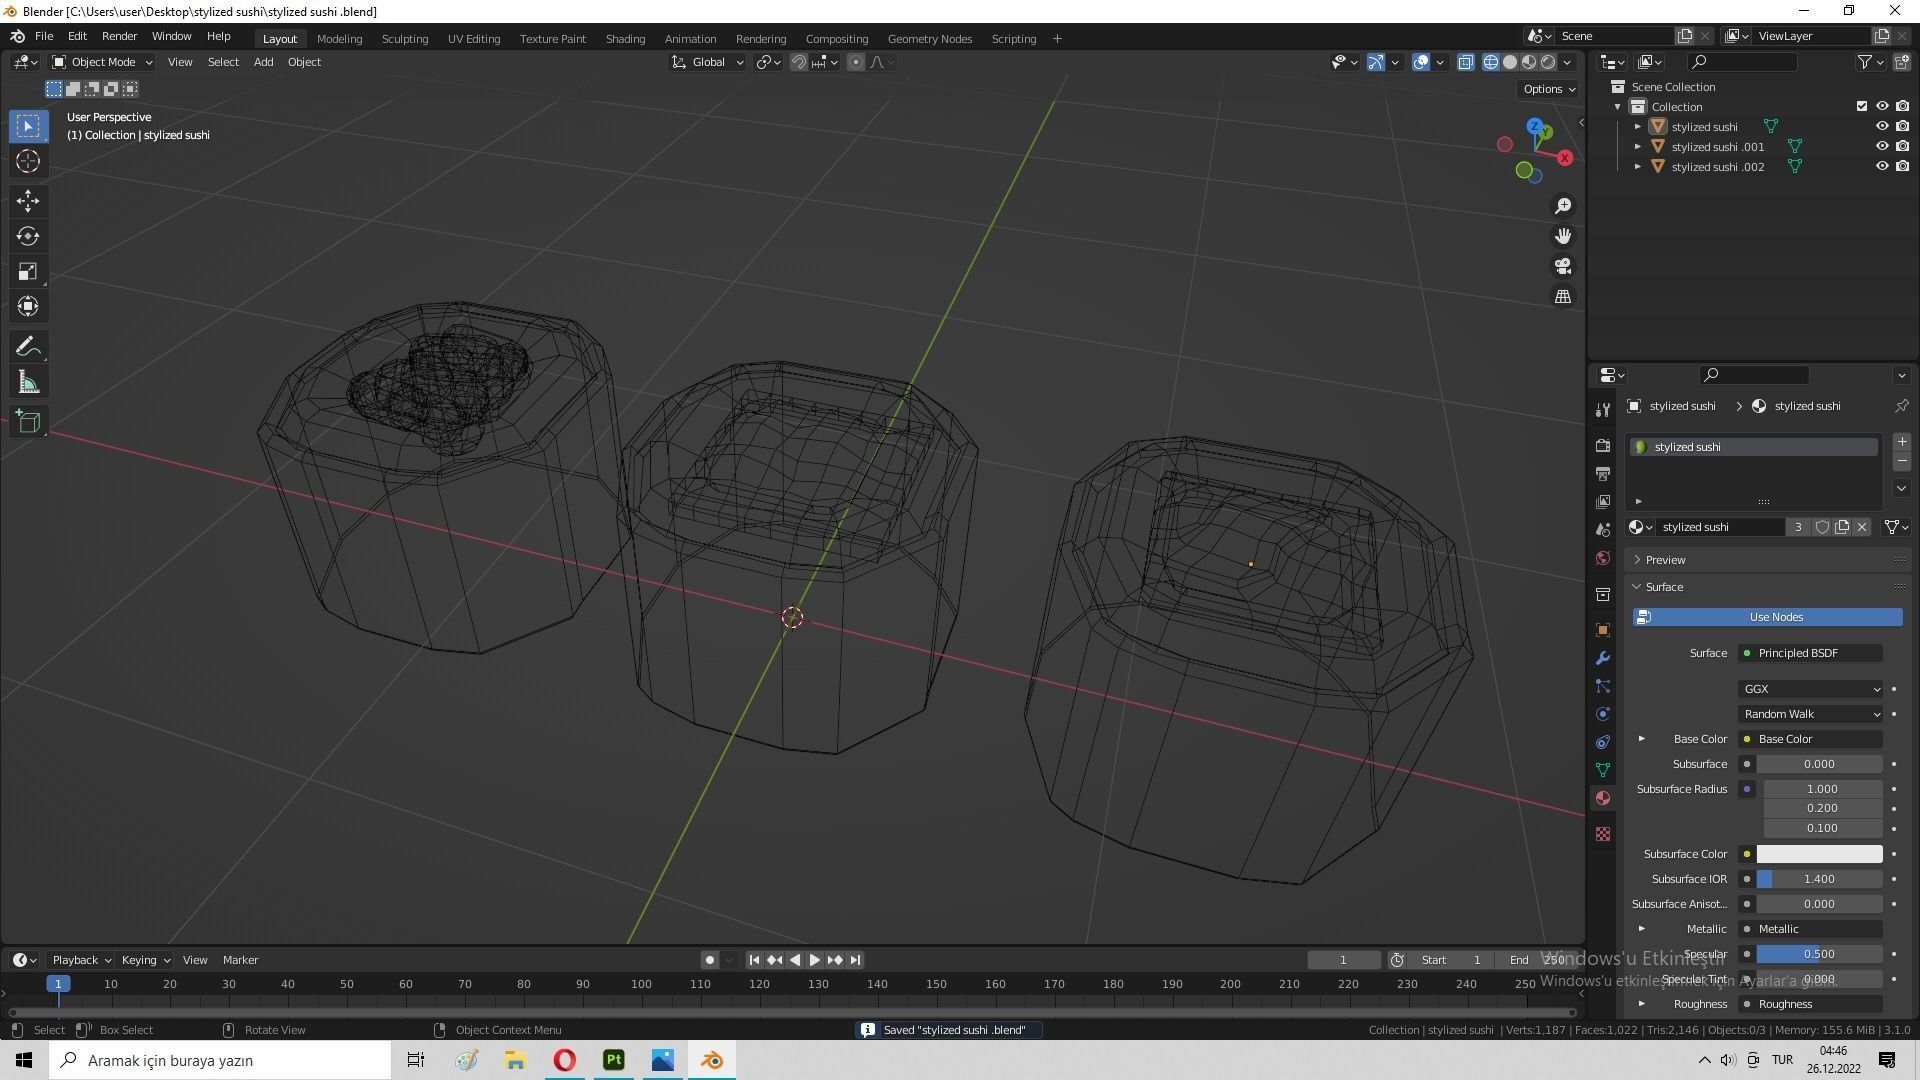The width and height of the screenshot is (1920, 1080).
Task: Play the animation forward
Action: click(814, 960)
